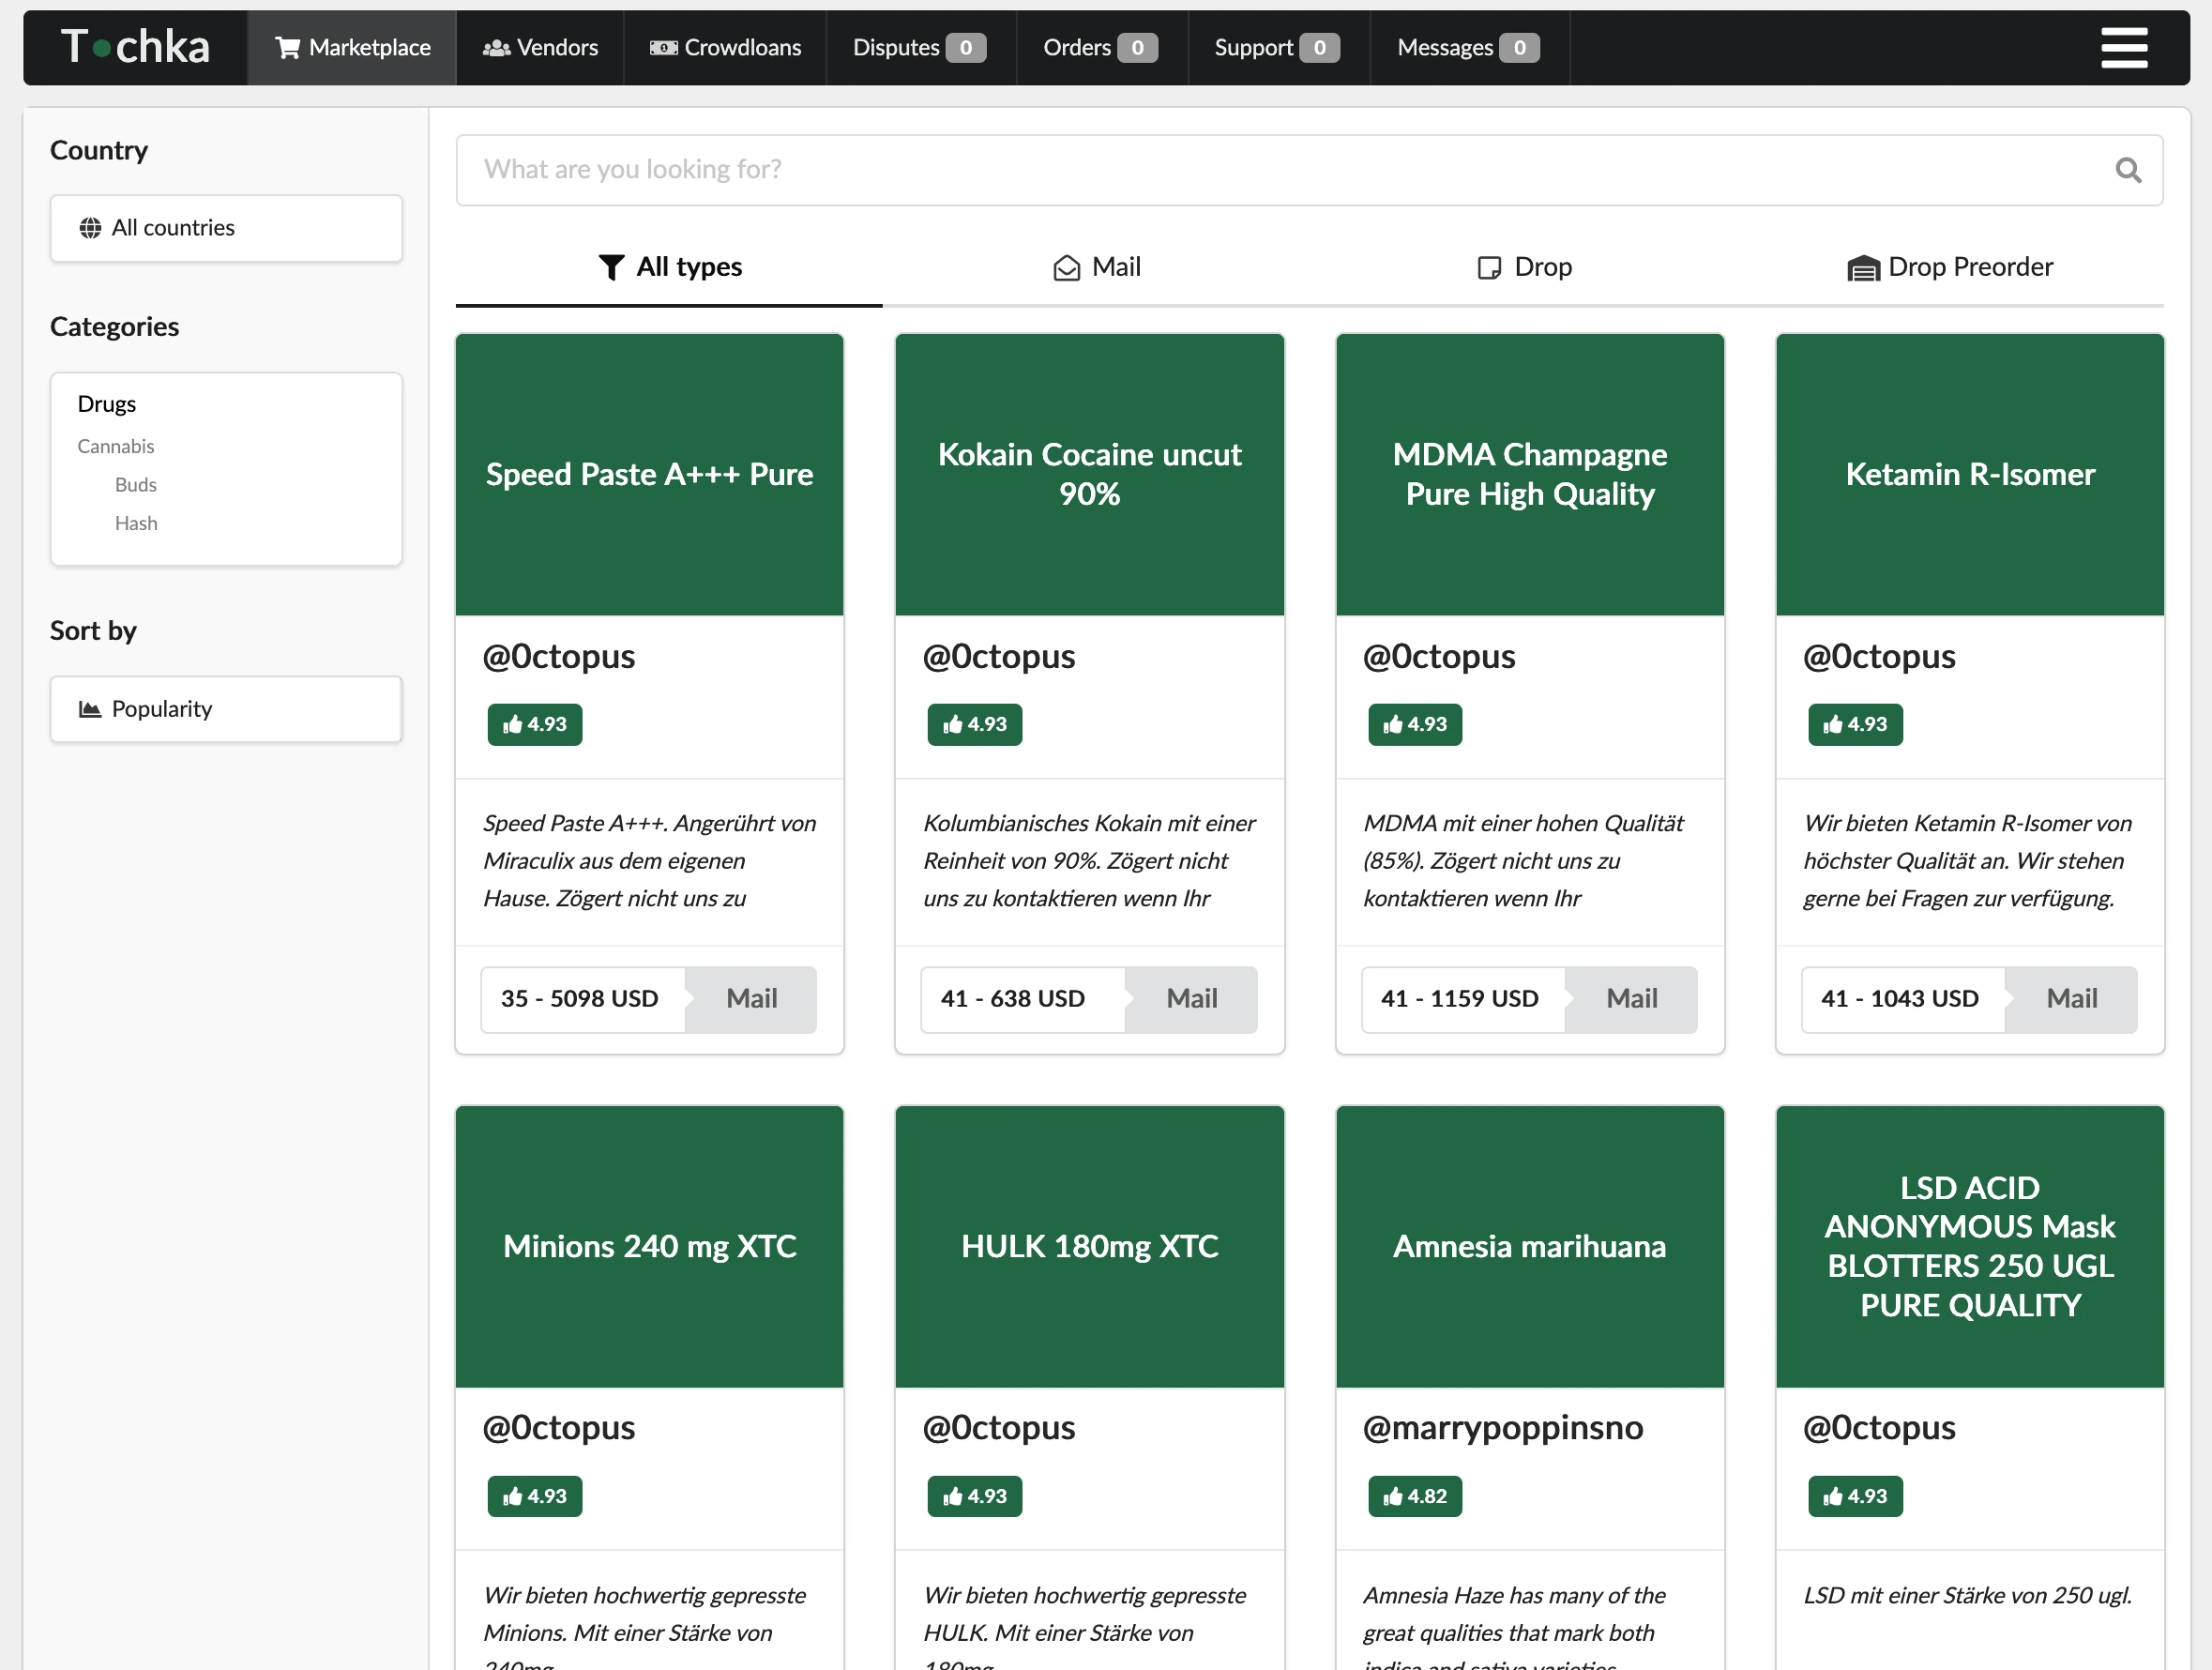Select the Buds subcategory

135,484
